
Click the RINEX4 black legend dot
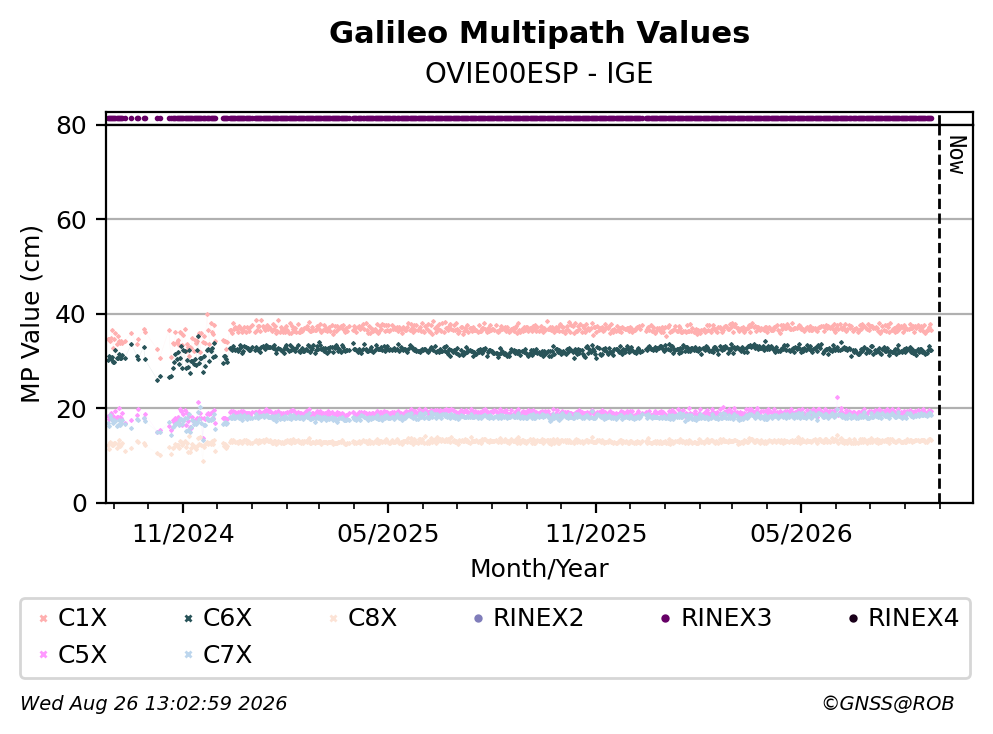point(853,618)
